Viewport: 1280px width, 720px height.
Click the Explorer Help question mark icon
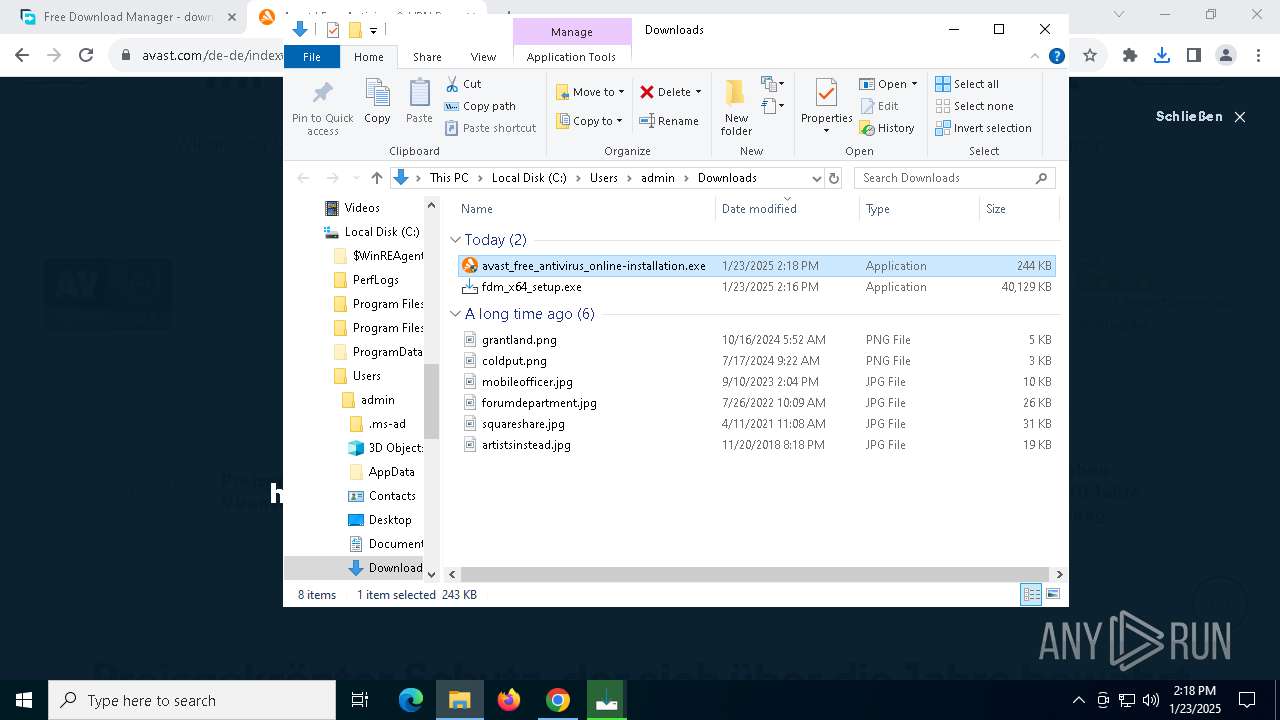(x=1056, y=57)
